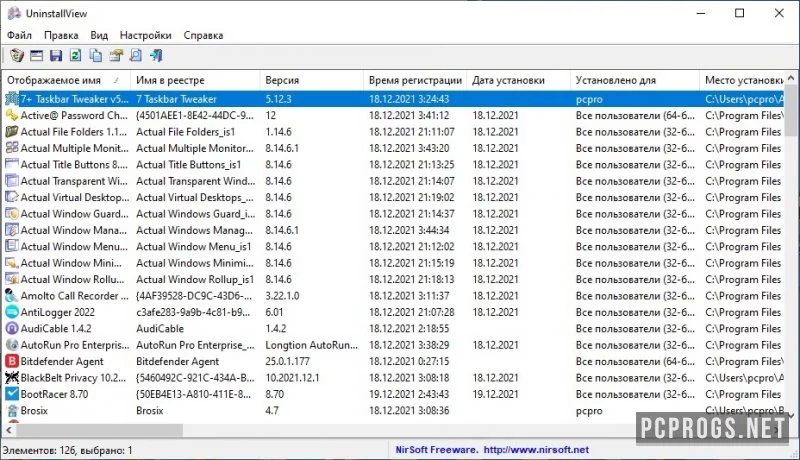
Task: Click the Actual Window Menu row icon
Action: pyautogui.click(x=12, y=246)
